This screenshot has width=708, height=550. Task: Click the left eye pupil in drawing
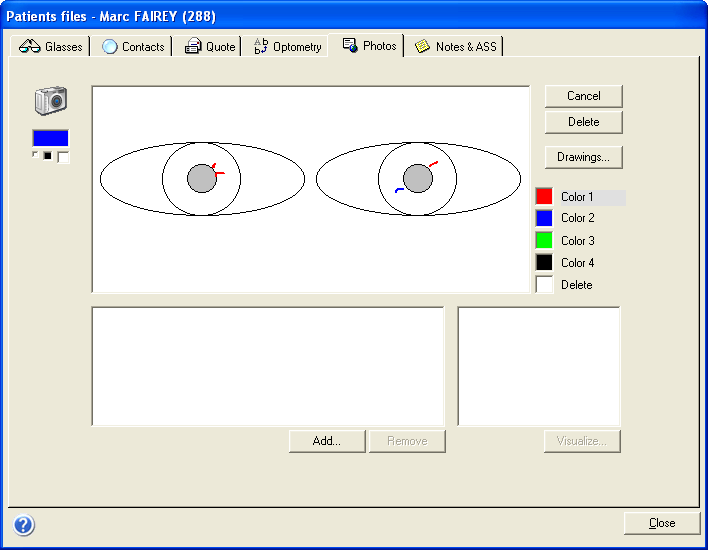click(202, 179)
